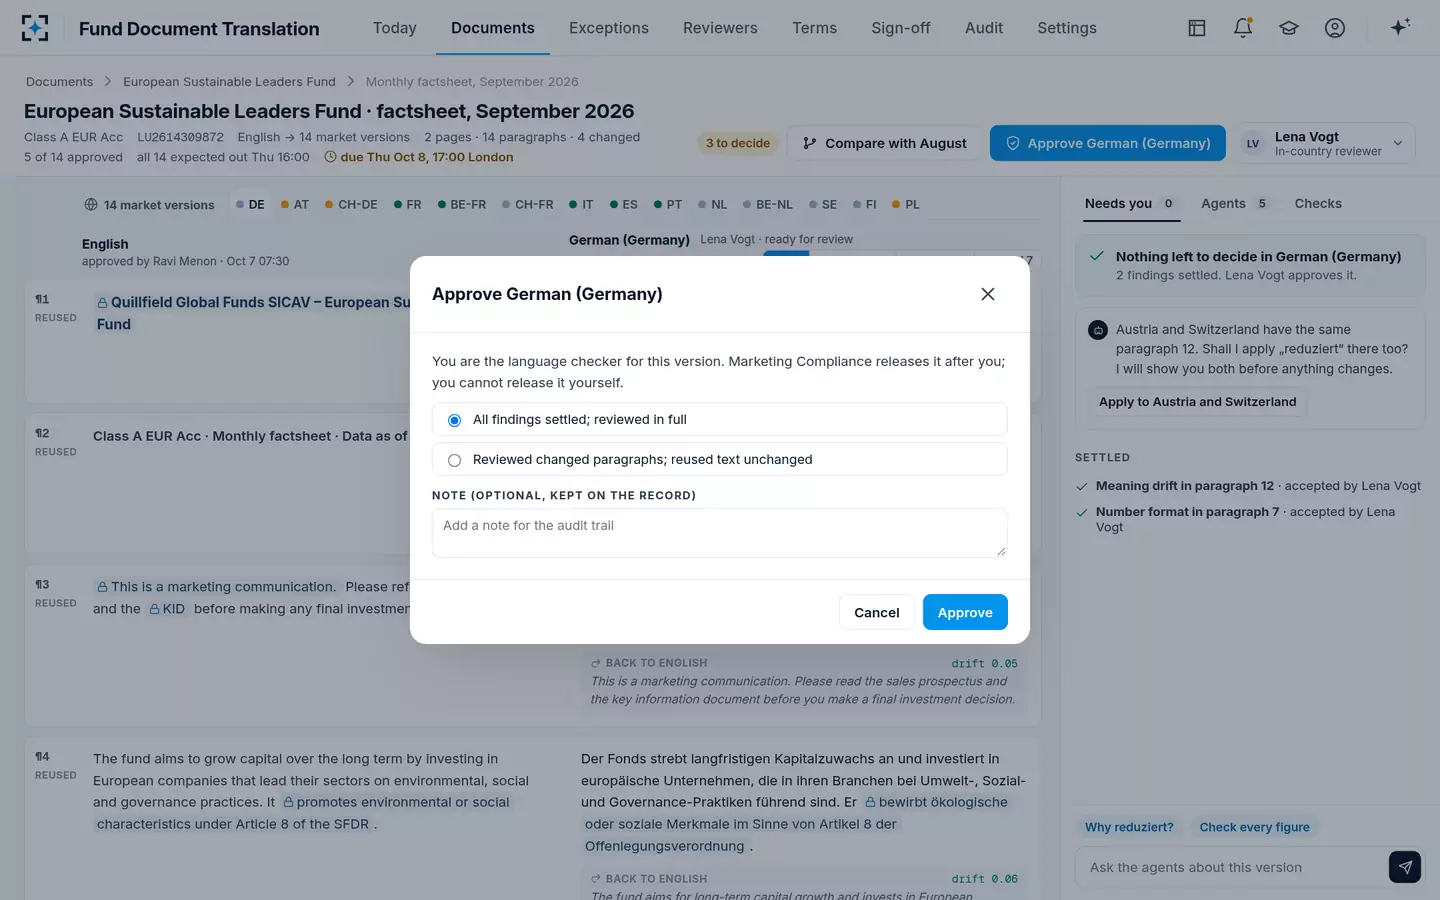Click Approve German (Germany) header button
This screenshot has height=900, width=1440.
(x=1108, y=143)
